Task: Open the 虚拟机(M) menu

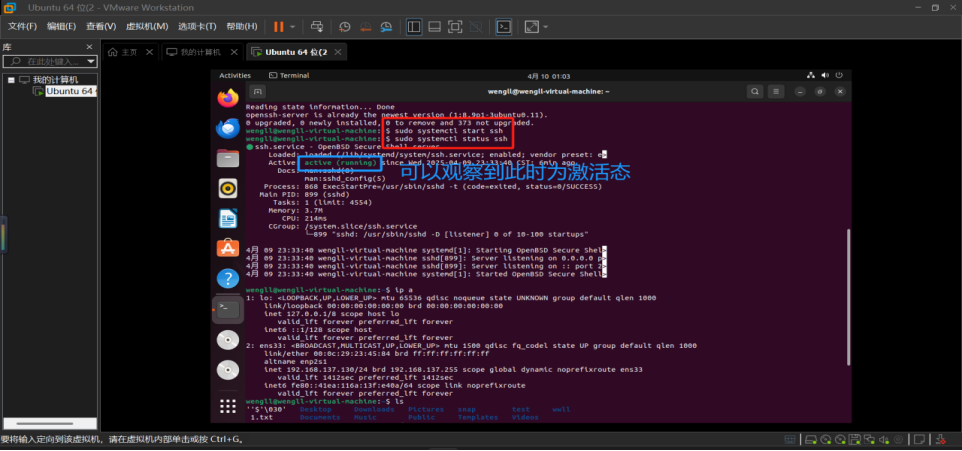Action: (x=147, y=26)
